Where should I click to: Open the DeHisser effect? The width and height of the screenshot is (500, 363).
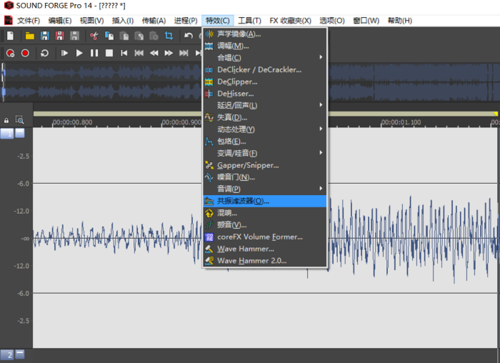[x=265, y=94]
